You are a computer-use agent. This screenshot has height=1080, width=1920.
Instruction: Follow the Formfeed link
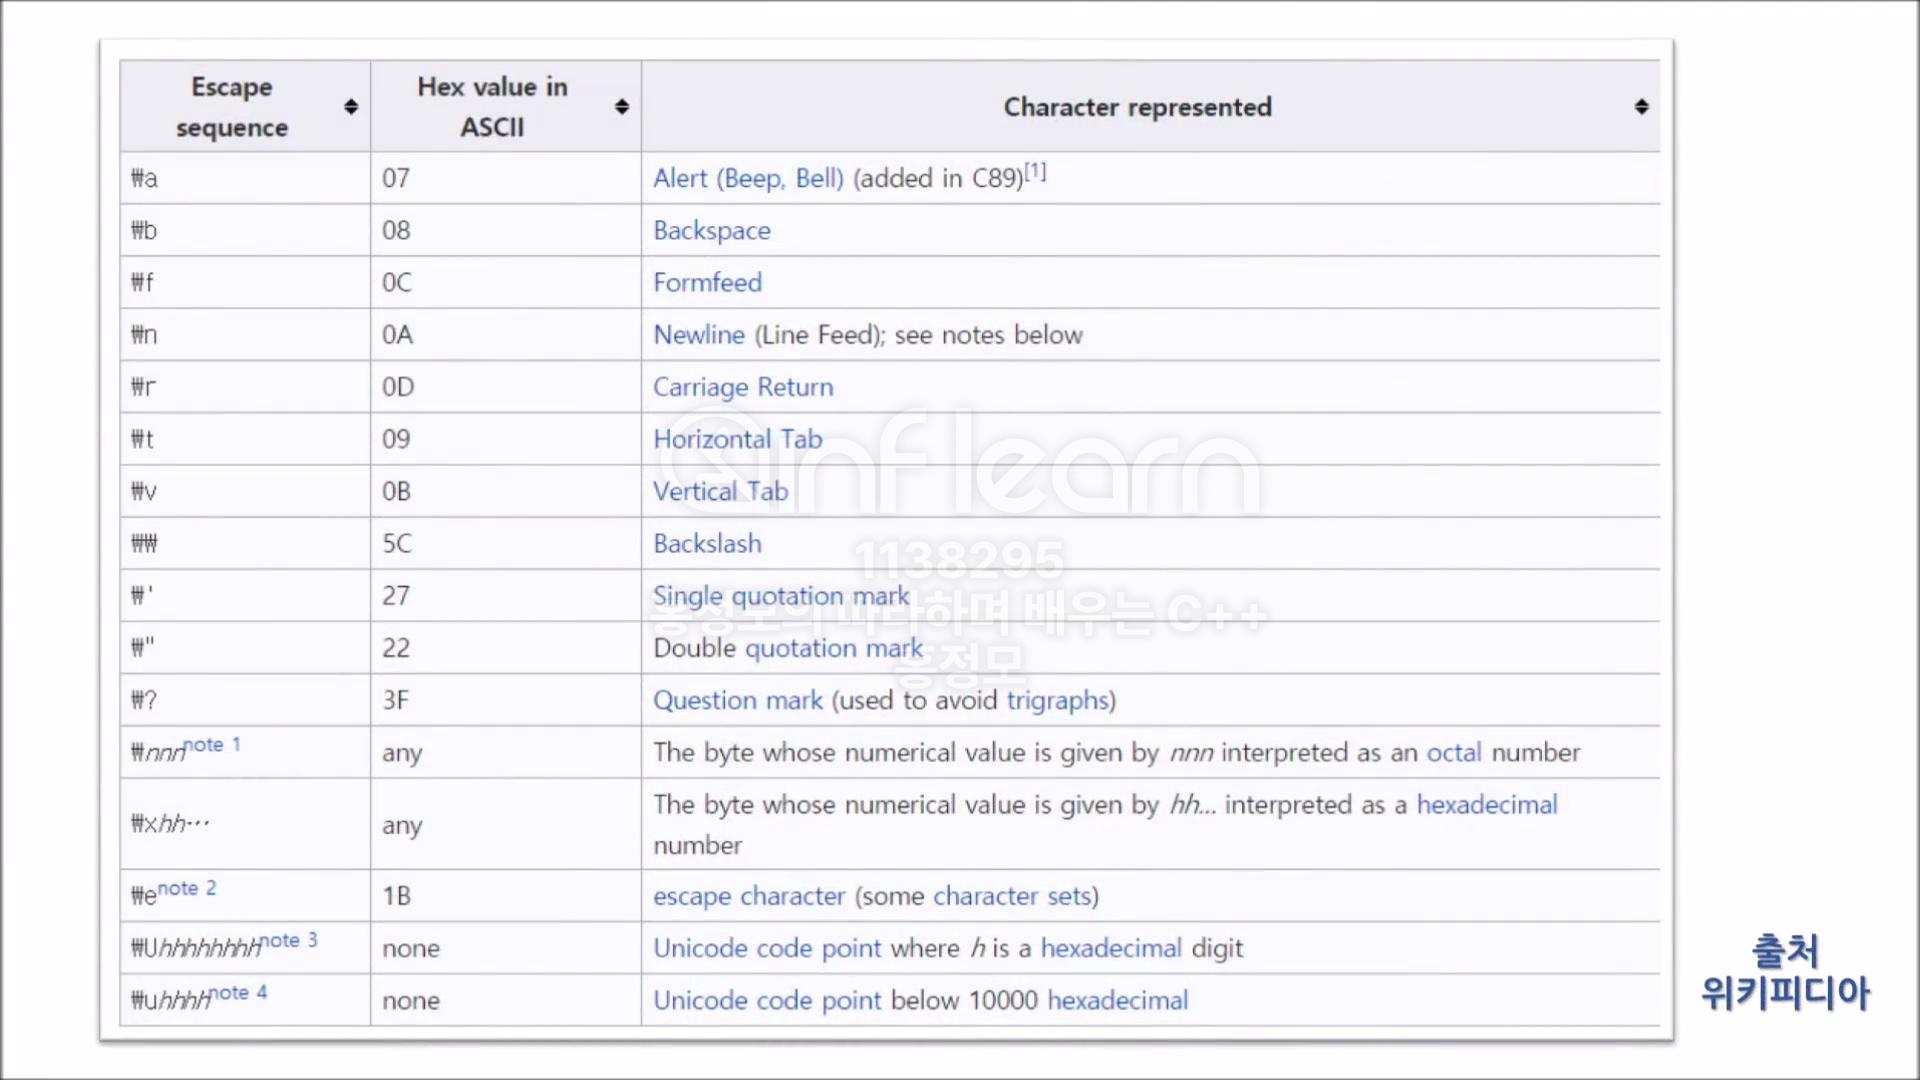(707, 283)
